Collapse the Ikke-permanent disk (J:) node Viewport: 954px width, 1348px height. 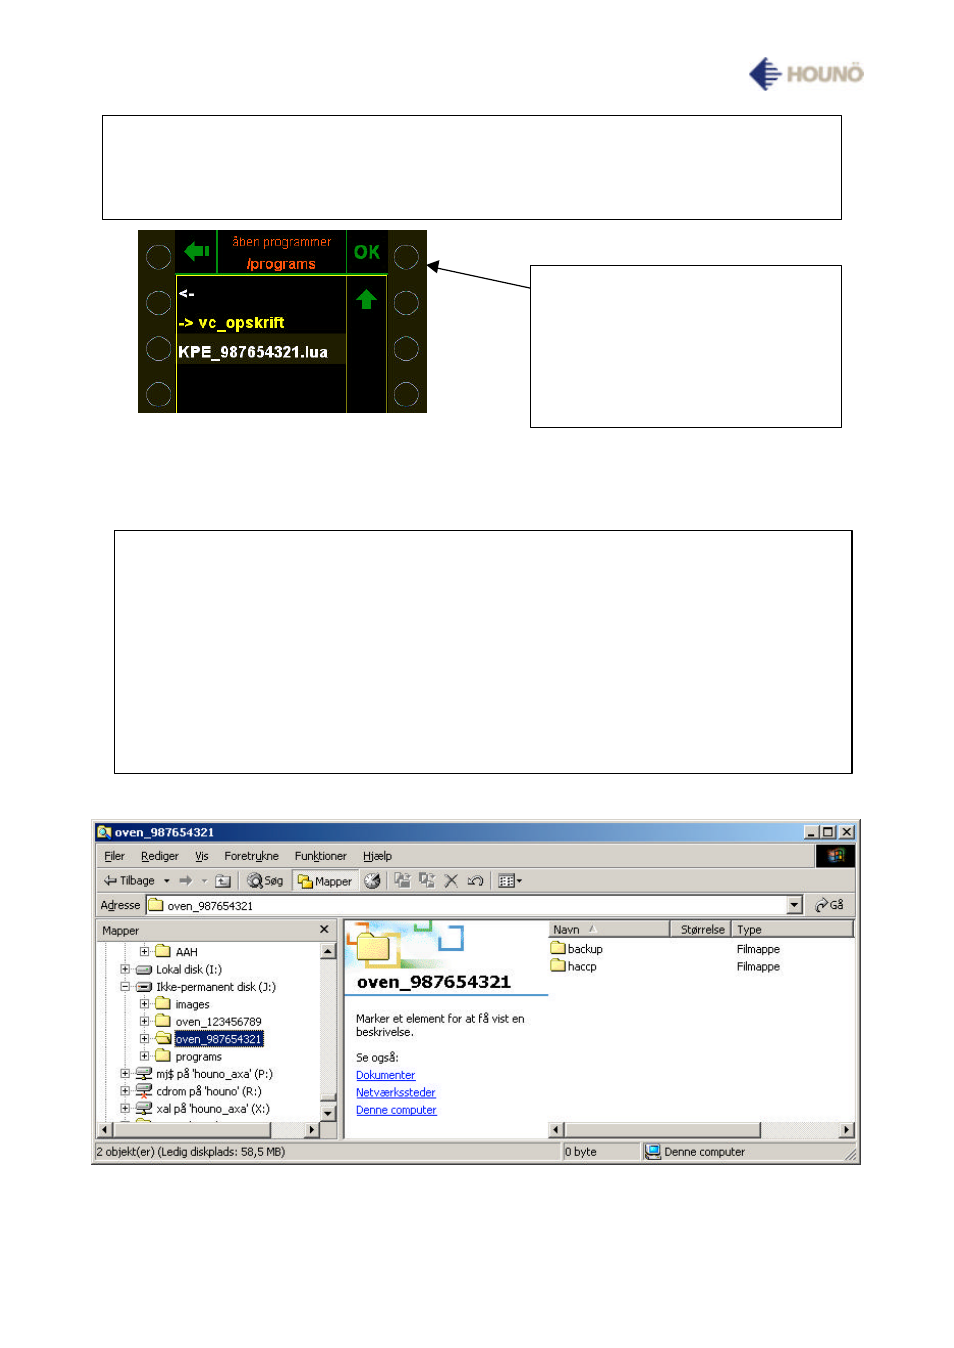(125, 986)
